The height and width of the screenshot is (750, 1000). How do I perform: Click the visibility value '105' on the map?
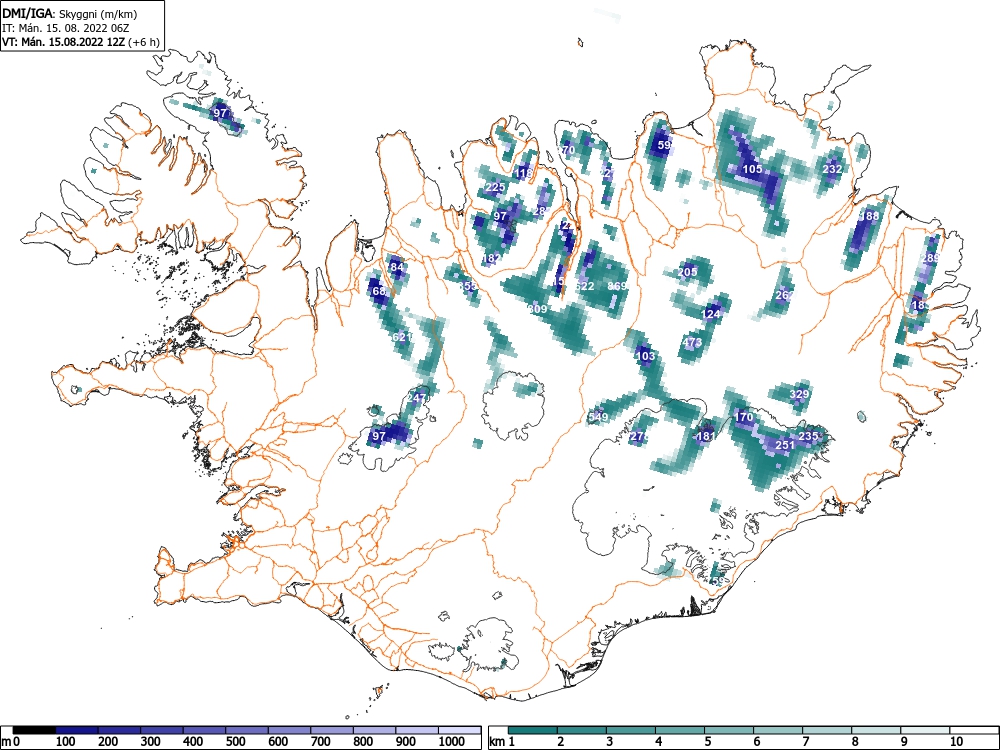pos(753,169)
